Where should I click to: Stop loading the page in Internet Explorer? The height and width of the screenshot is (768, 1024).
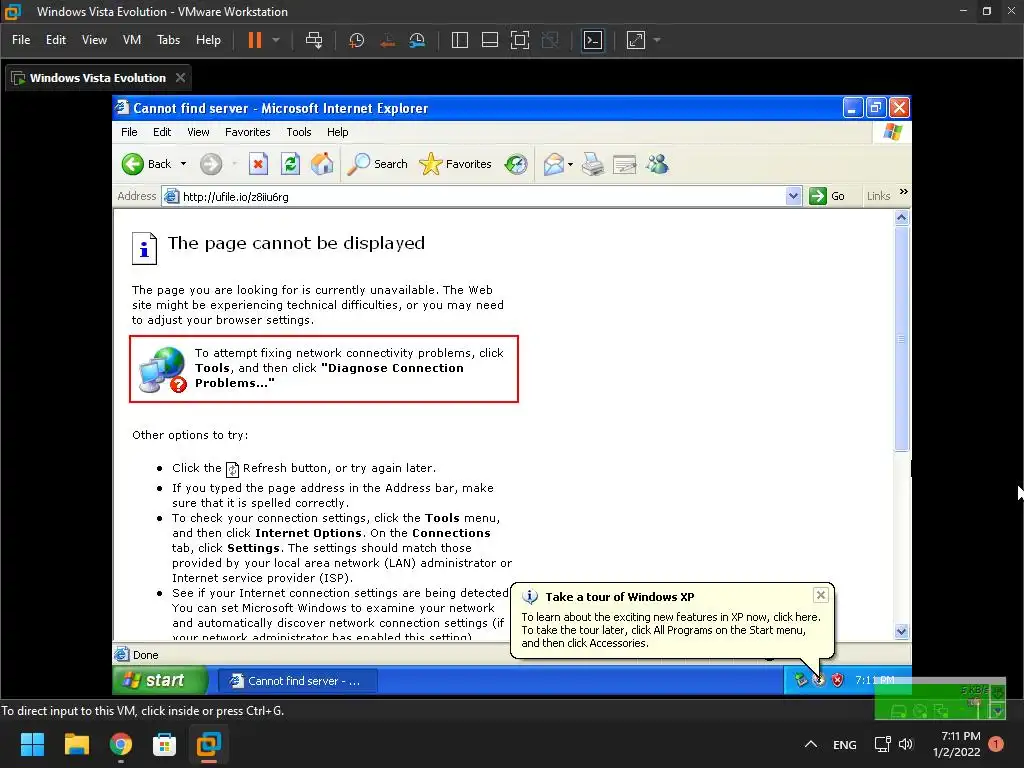click(x=259, y=164)
